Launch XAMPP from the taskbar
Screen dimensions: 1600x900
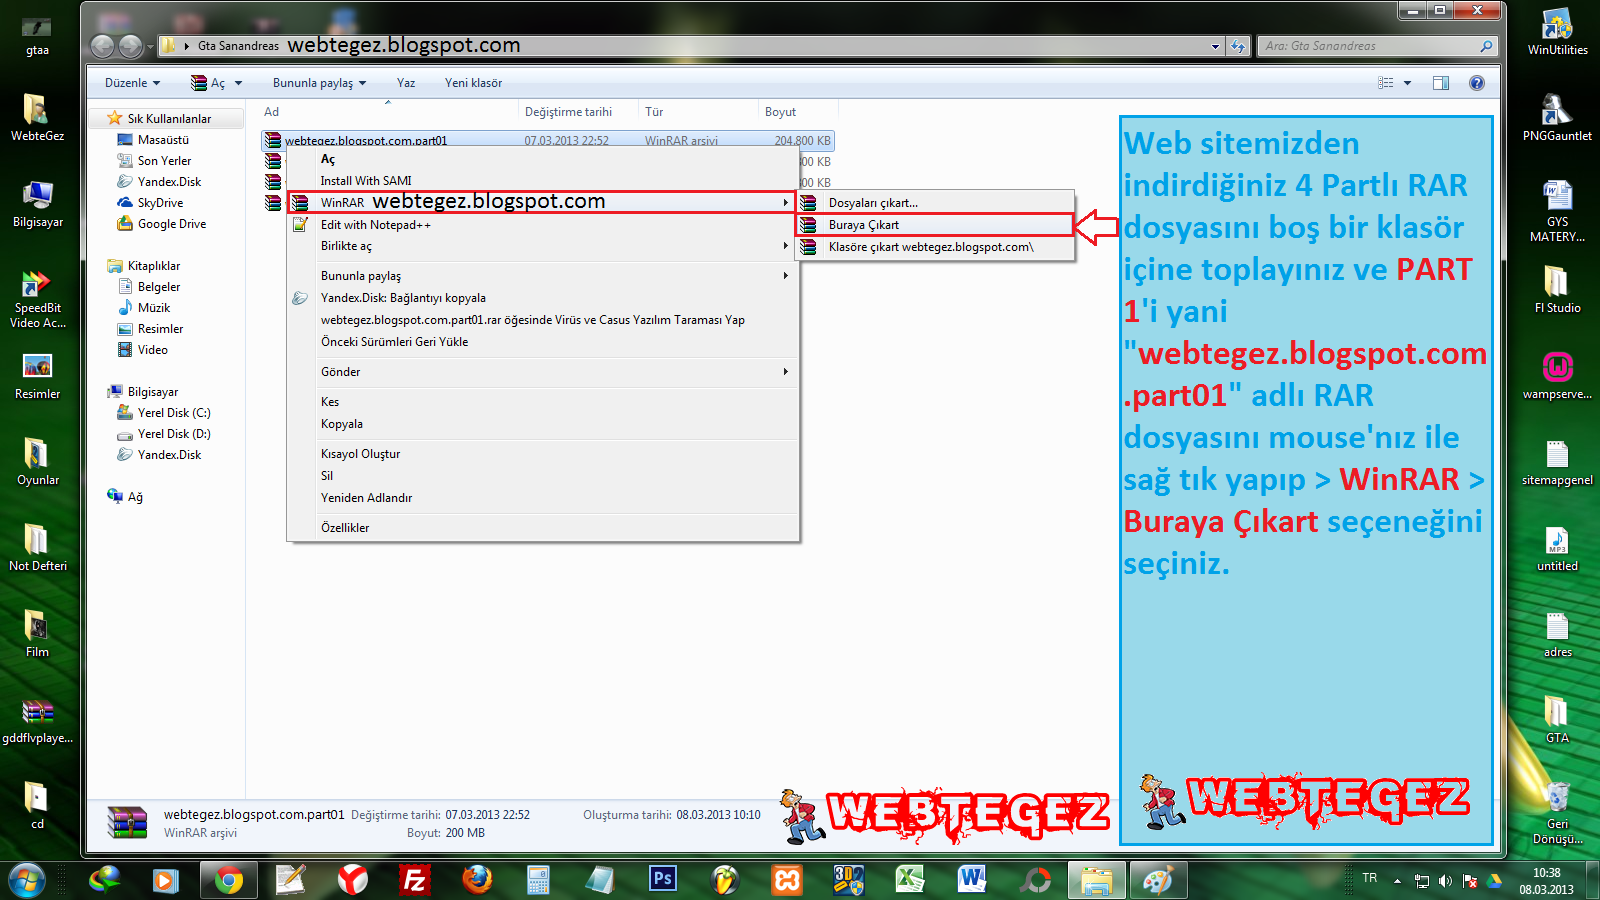coord(786,880)
